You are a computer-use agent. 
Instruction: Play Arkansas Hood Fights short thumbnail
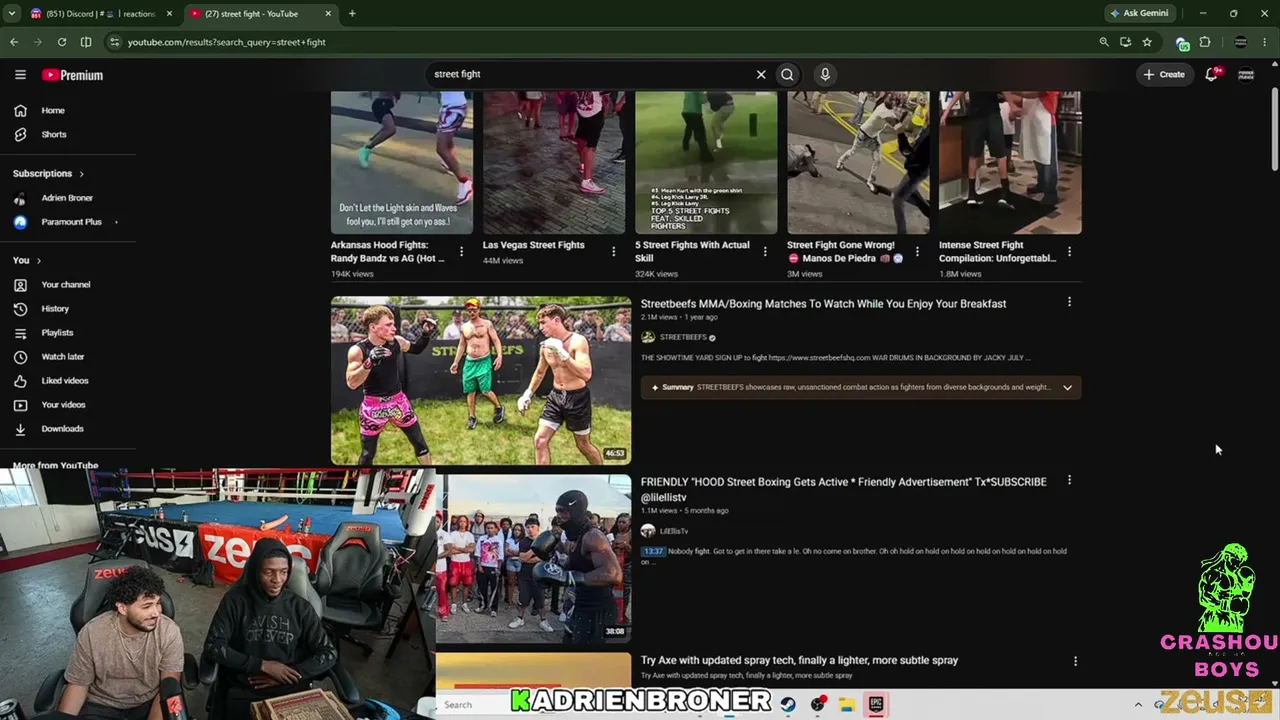402,162
